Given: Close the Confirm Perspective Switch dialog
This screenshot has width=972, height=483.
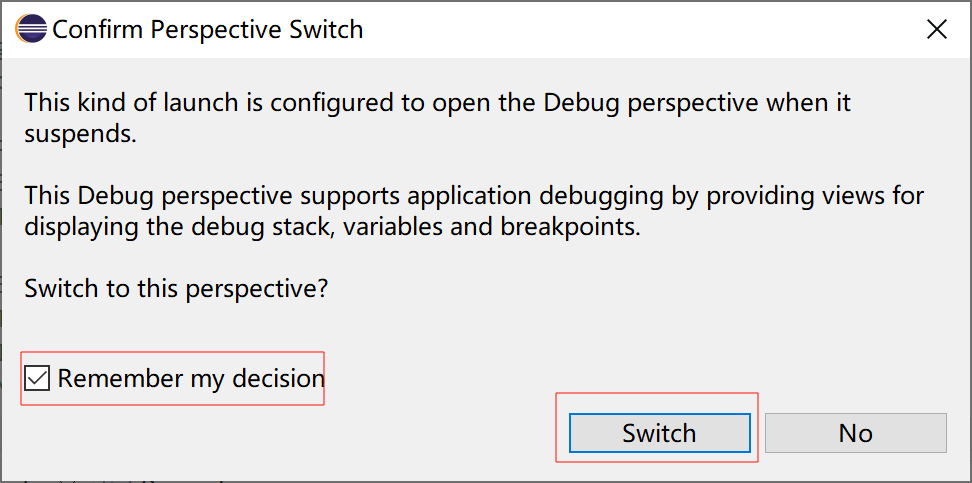Looking at the screenshot, I should [x=937, y=30].
